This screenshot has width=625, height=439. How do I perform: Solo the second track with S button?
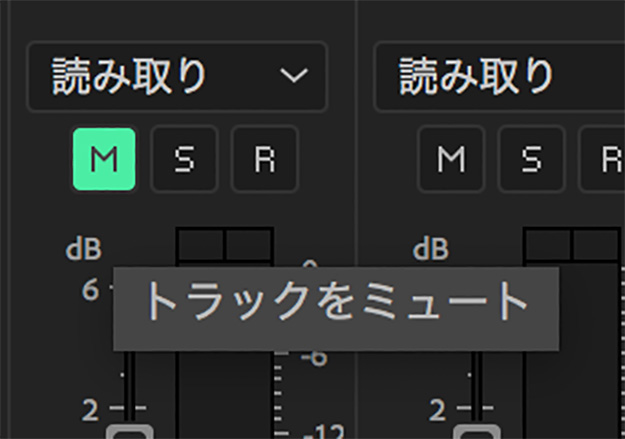click(x=531, y=160)
